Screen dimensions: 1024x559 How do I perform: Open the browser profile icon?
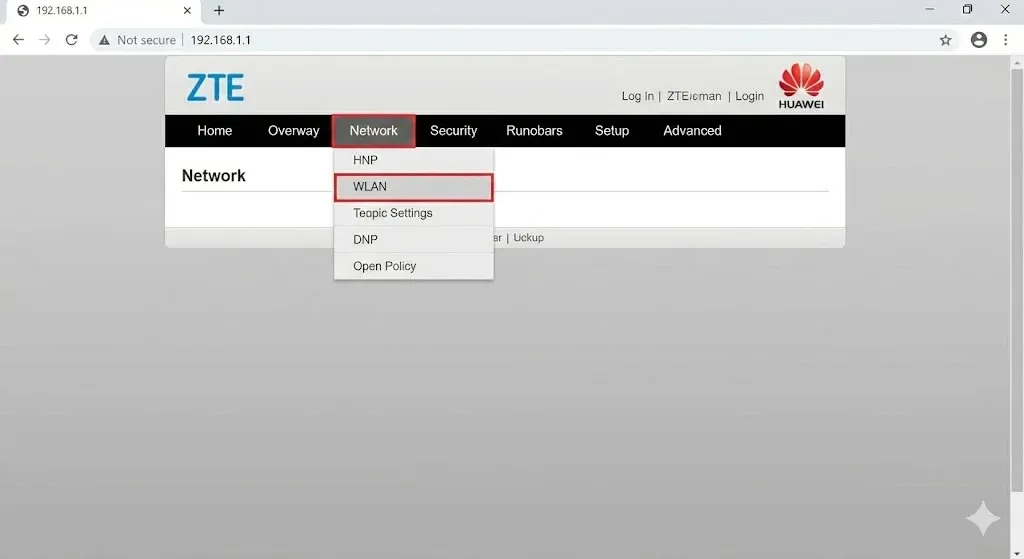tap(978, 40)
